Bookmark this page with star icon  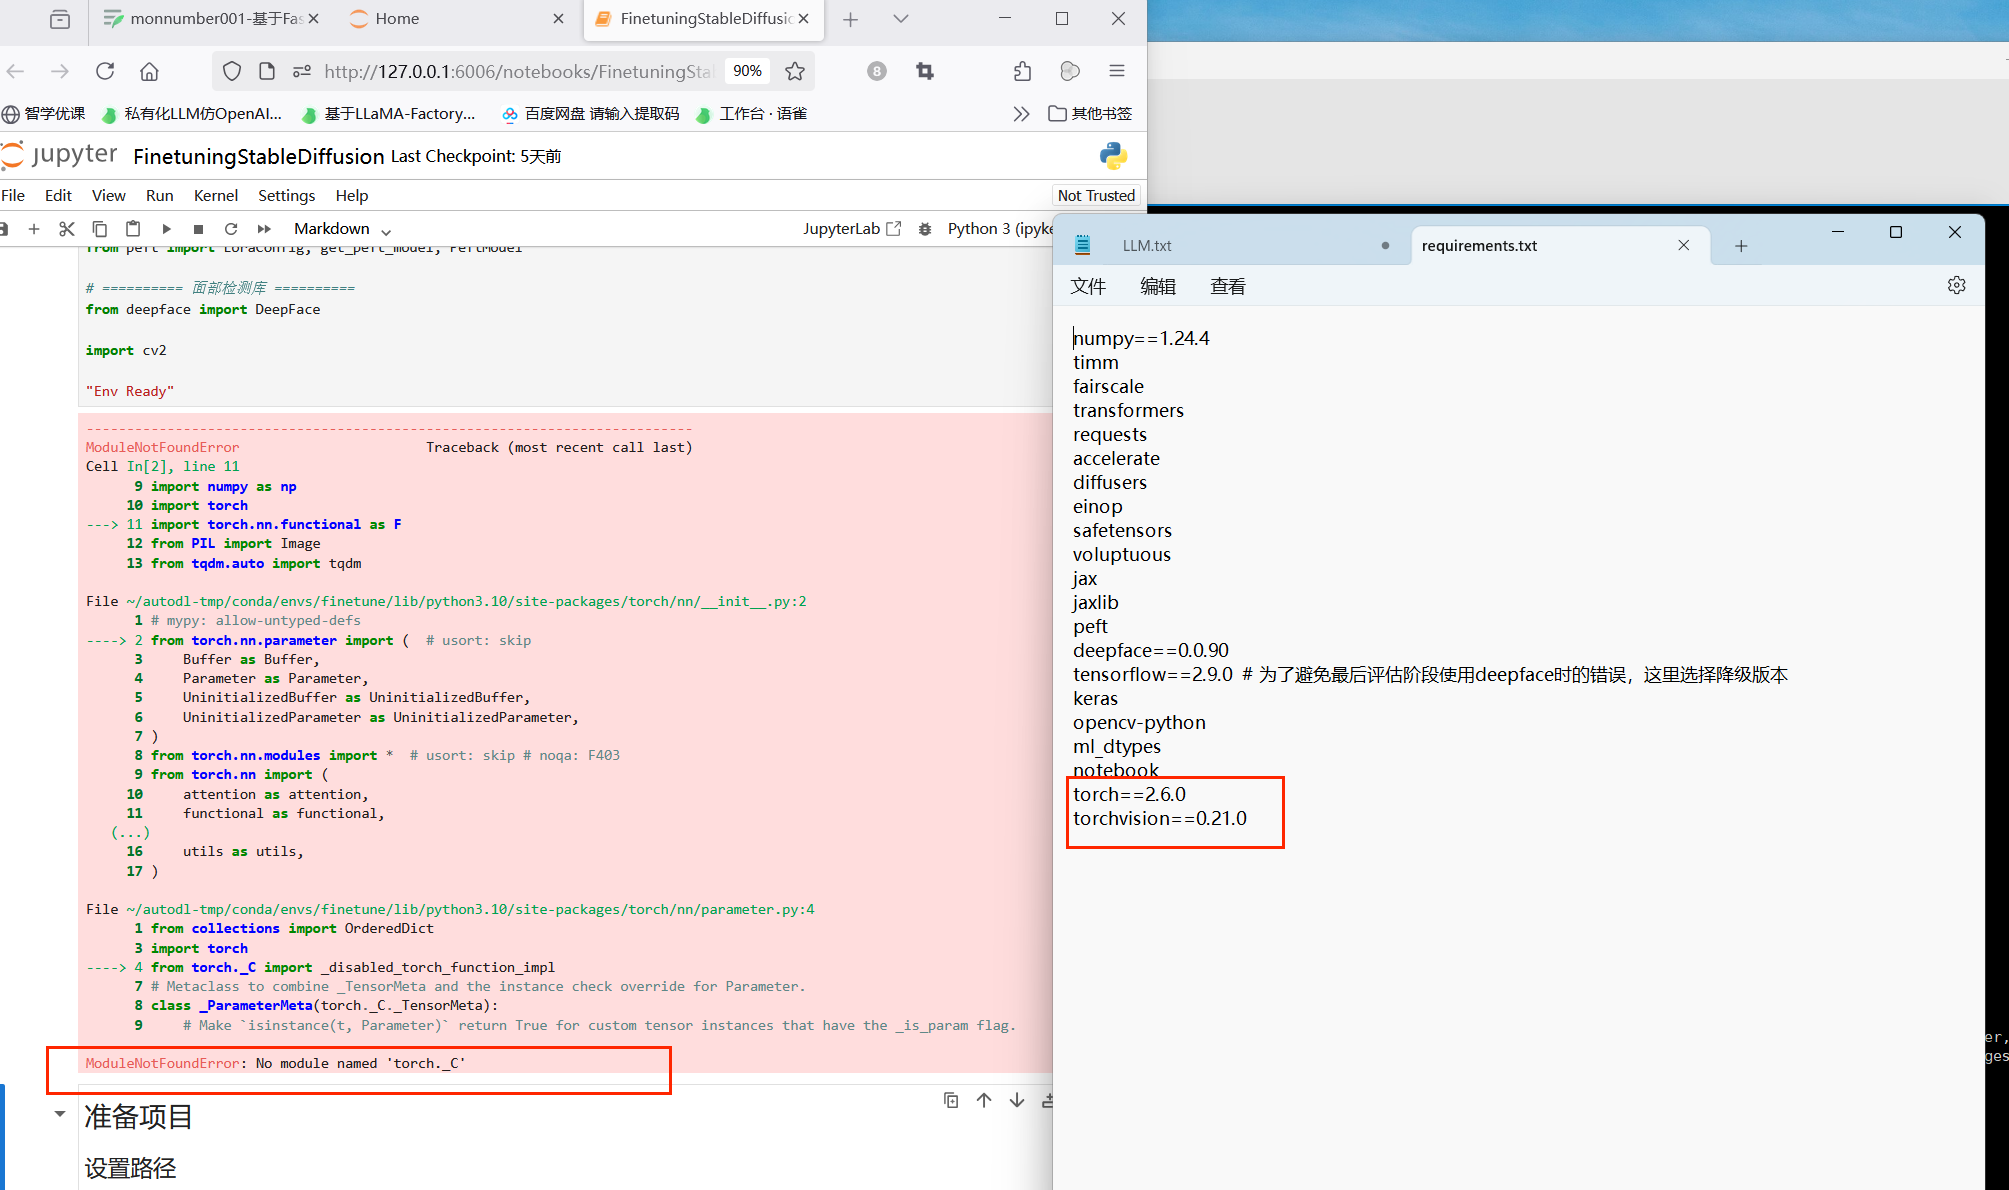(x=795, y=71)
